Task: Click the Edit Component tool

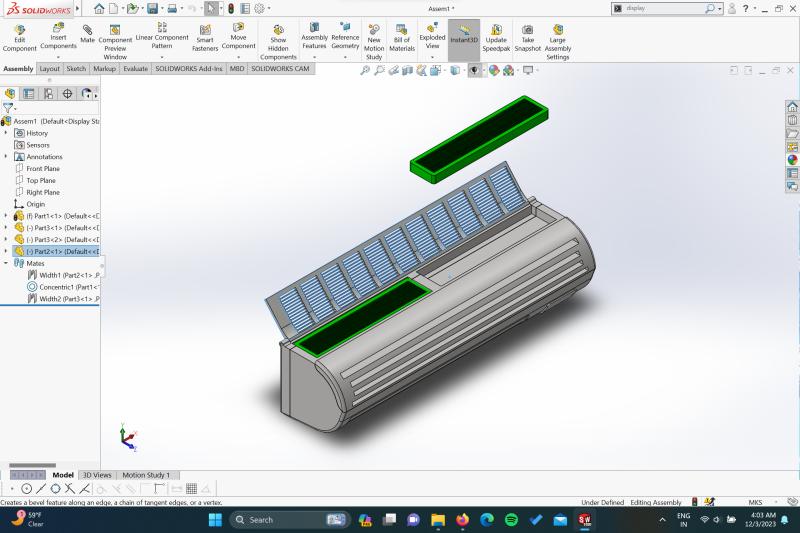Action: [x=19, y=38]
